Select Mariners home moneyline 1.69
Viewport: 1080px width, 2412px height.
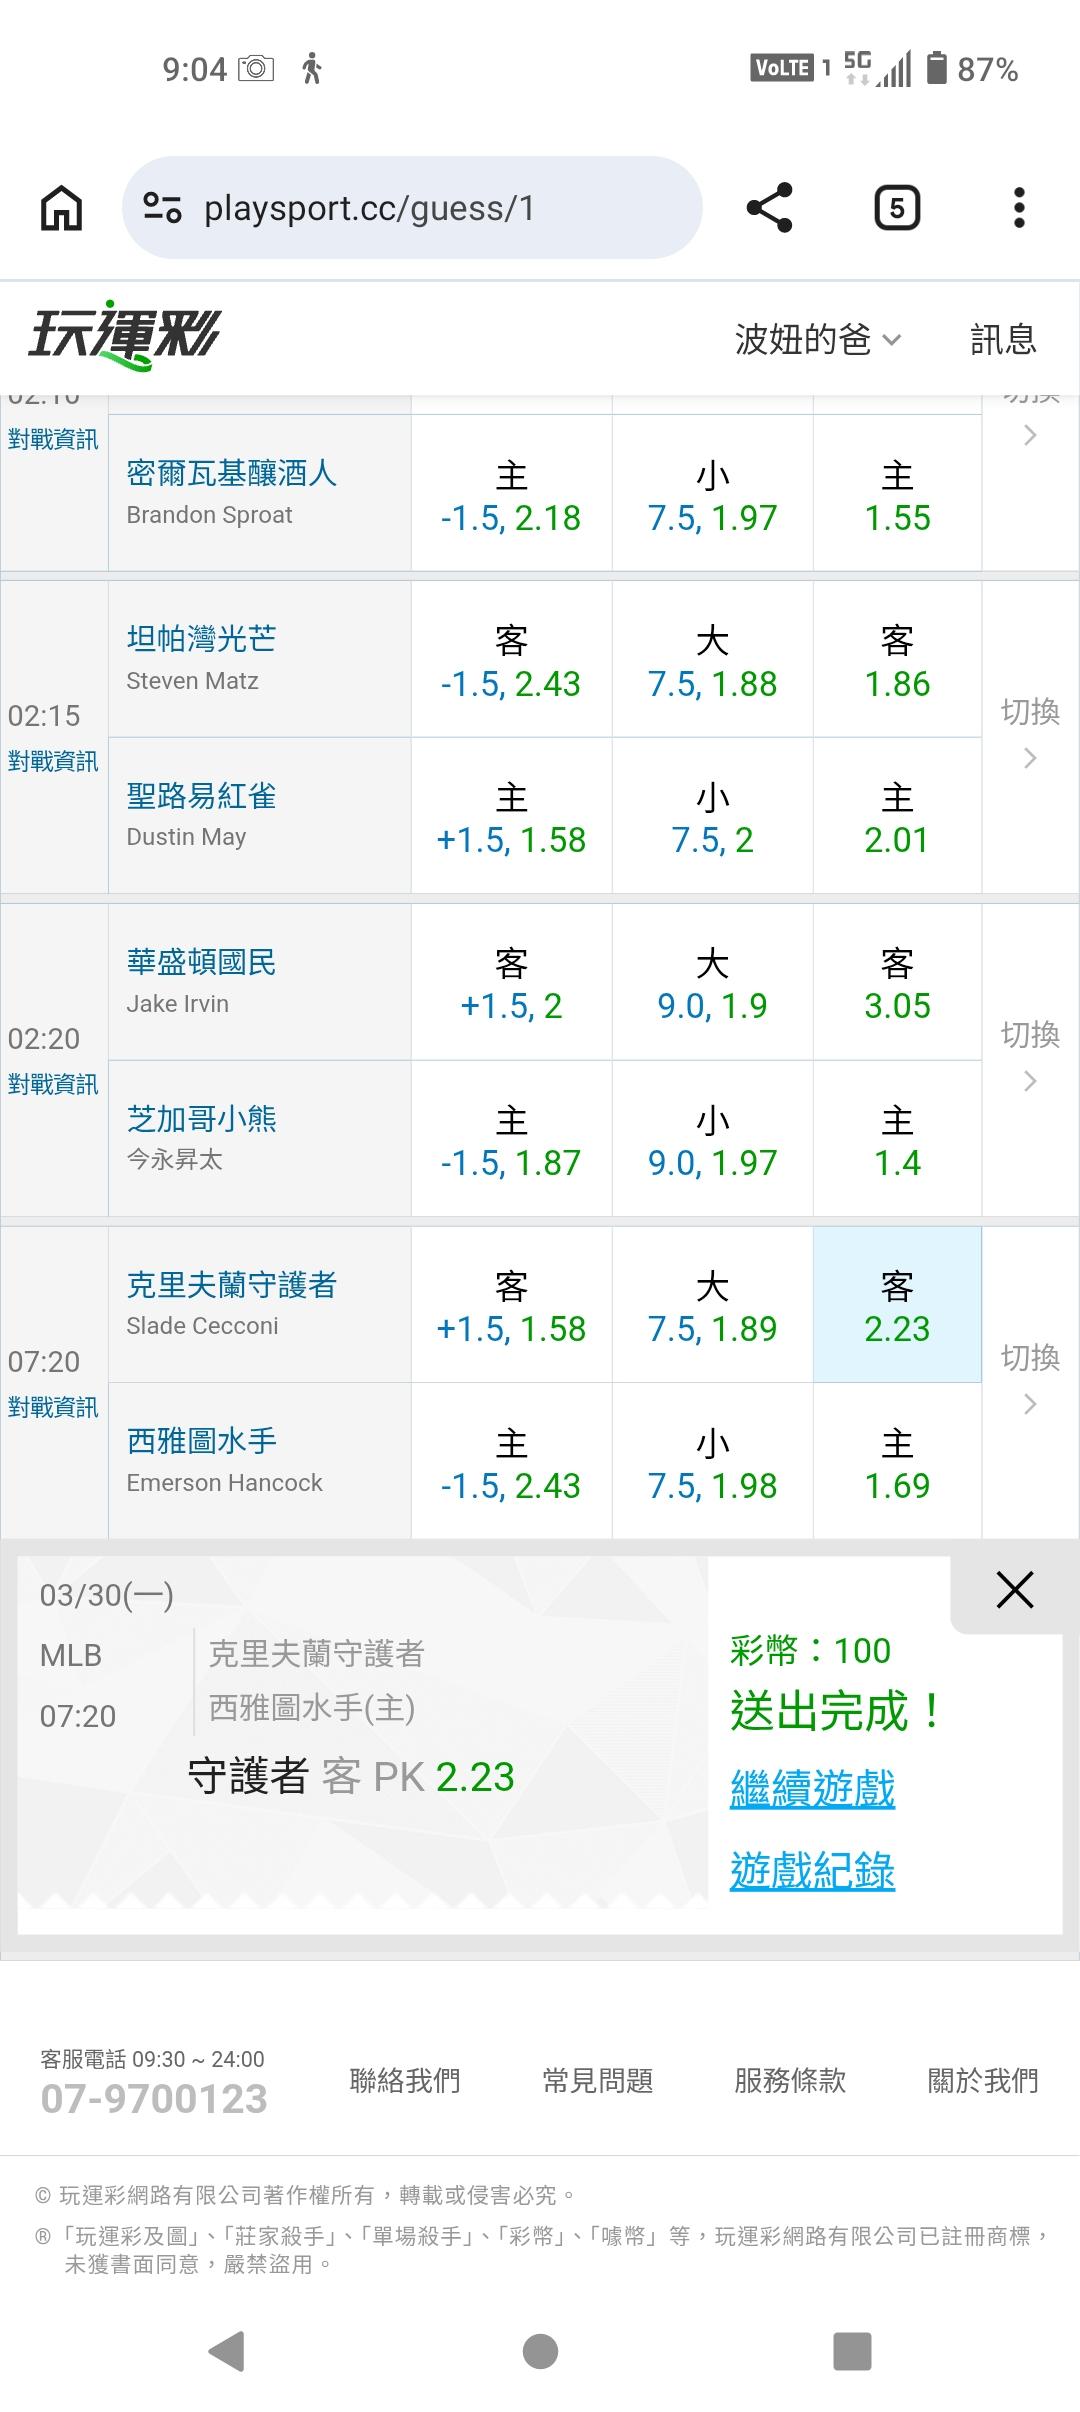(x=897, y=1462)
